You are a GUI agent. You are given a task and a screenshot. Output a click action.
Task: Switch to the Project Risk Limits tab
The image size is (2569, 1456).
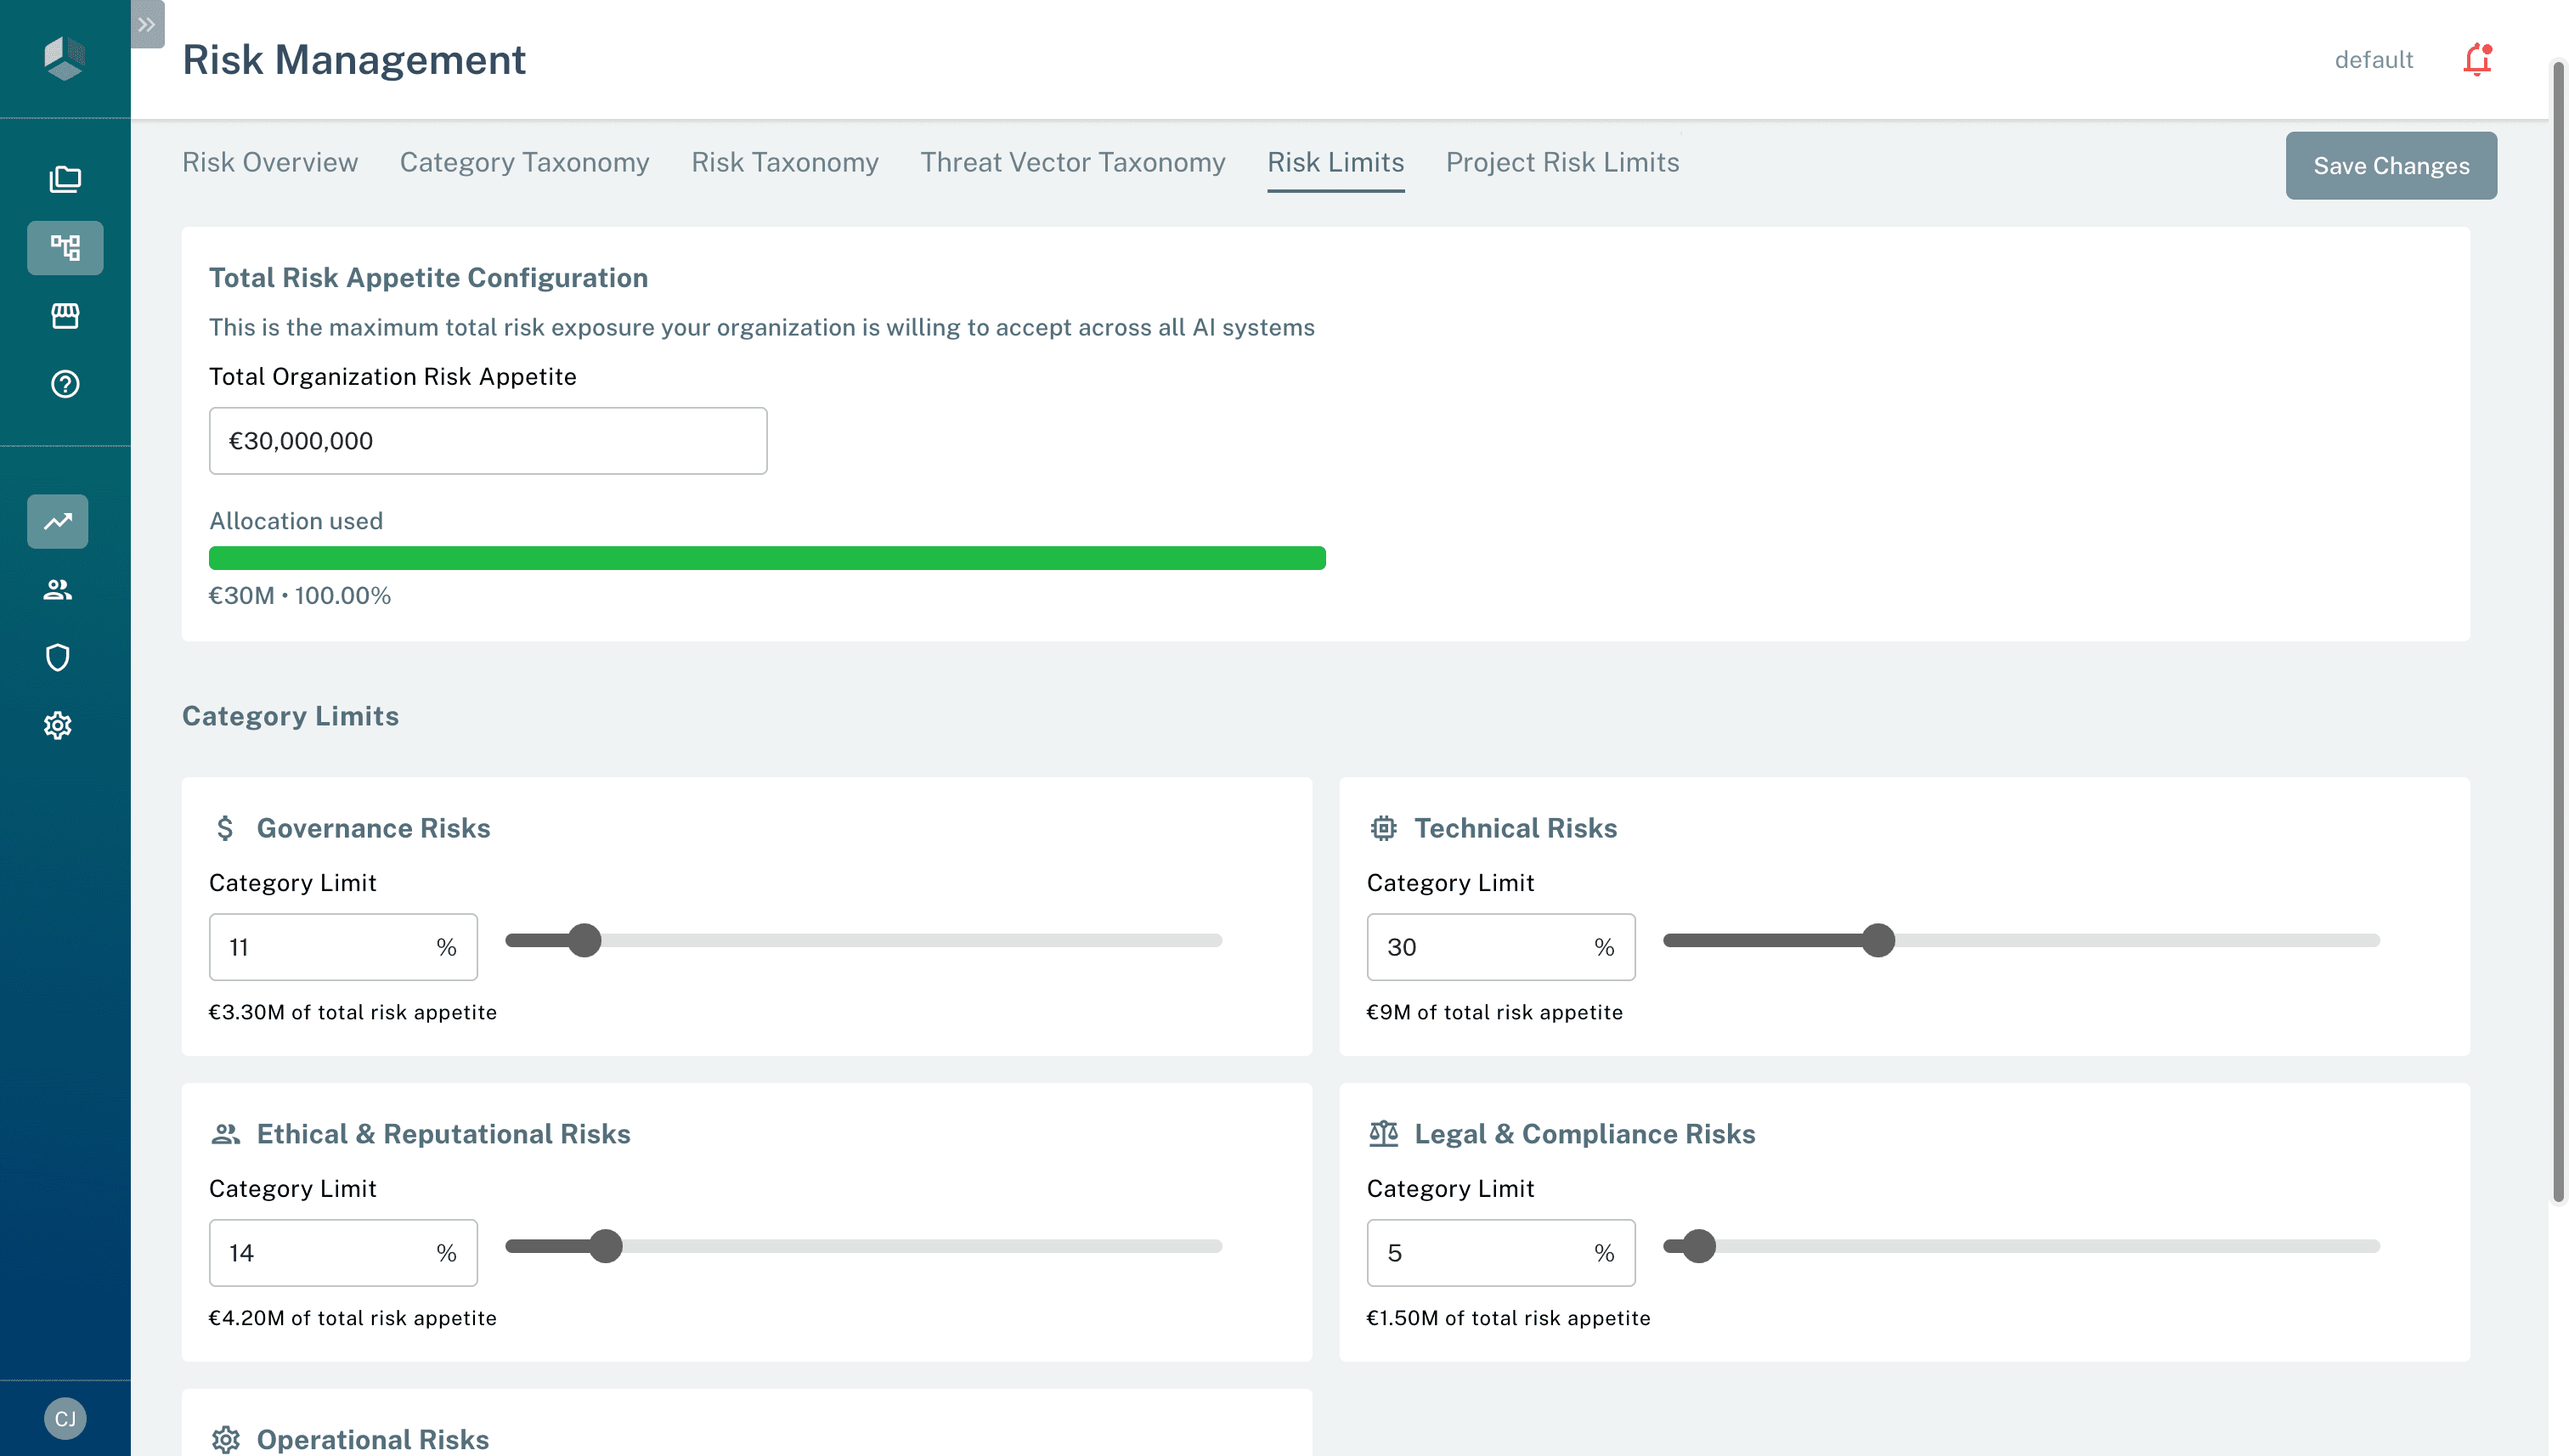click(x=1562, y=162)
